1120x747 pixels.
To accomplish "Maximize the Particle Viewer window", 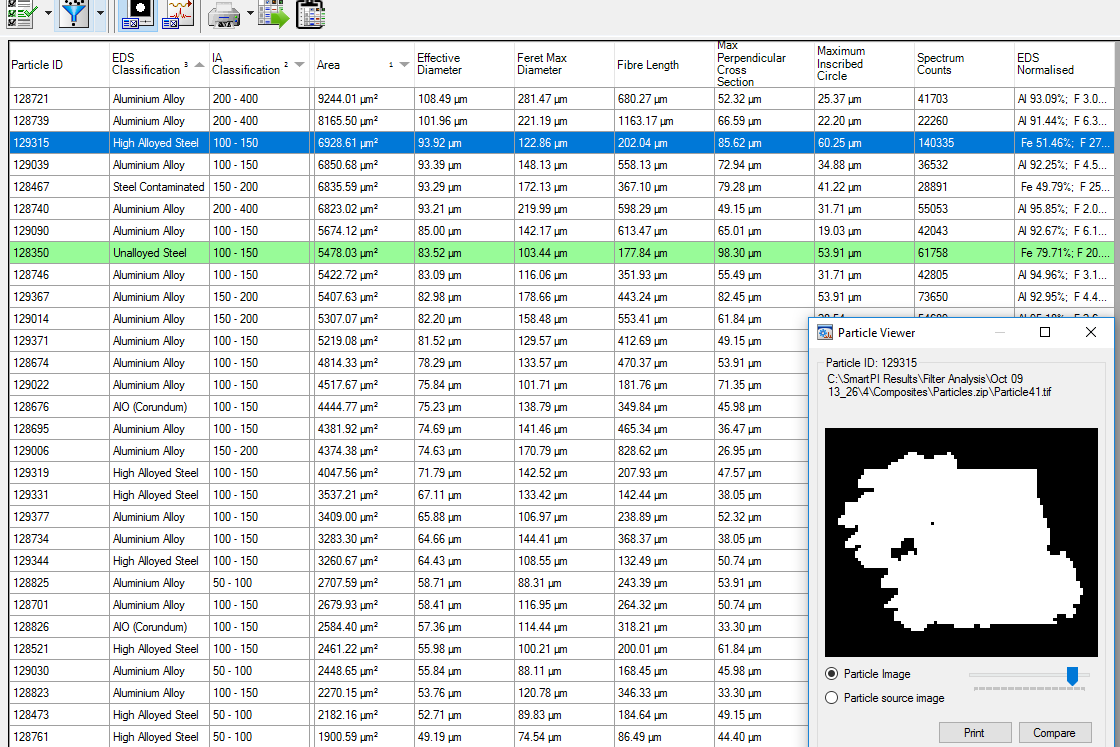I will [x=1045, y=333].
